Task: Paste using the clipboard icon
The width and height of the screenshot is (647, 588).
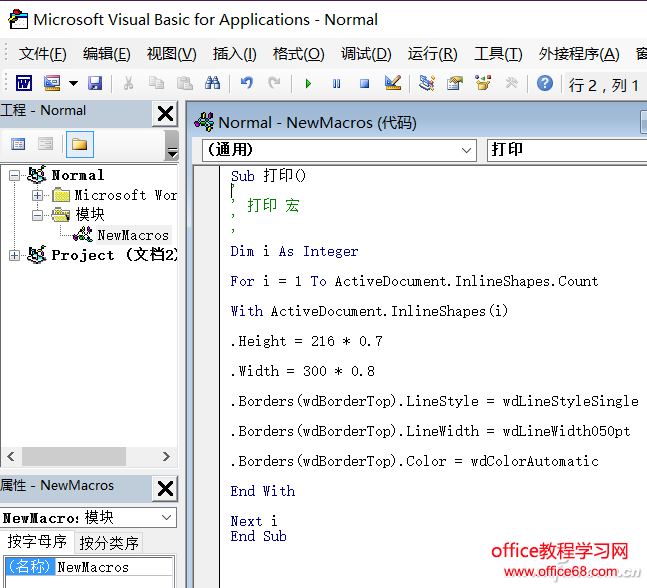Action: tap(184, 84)
